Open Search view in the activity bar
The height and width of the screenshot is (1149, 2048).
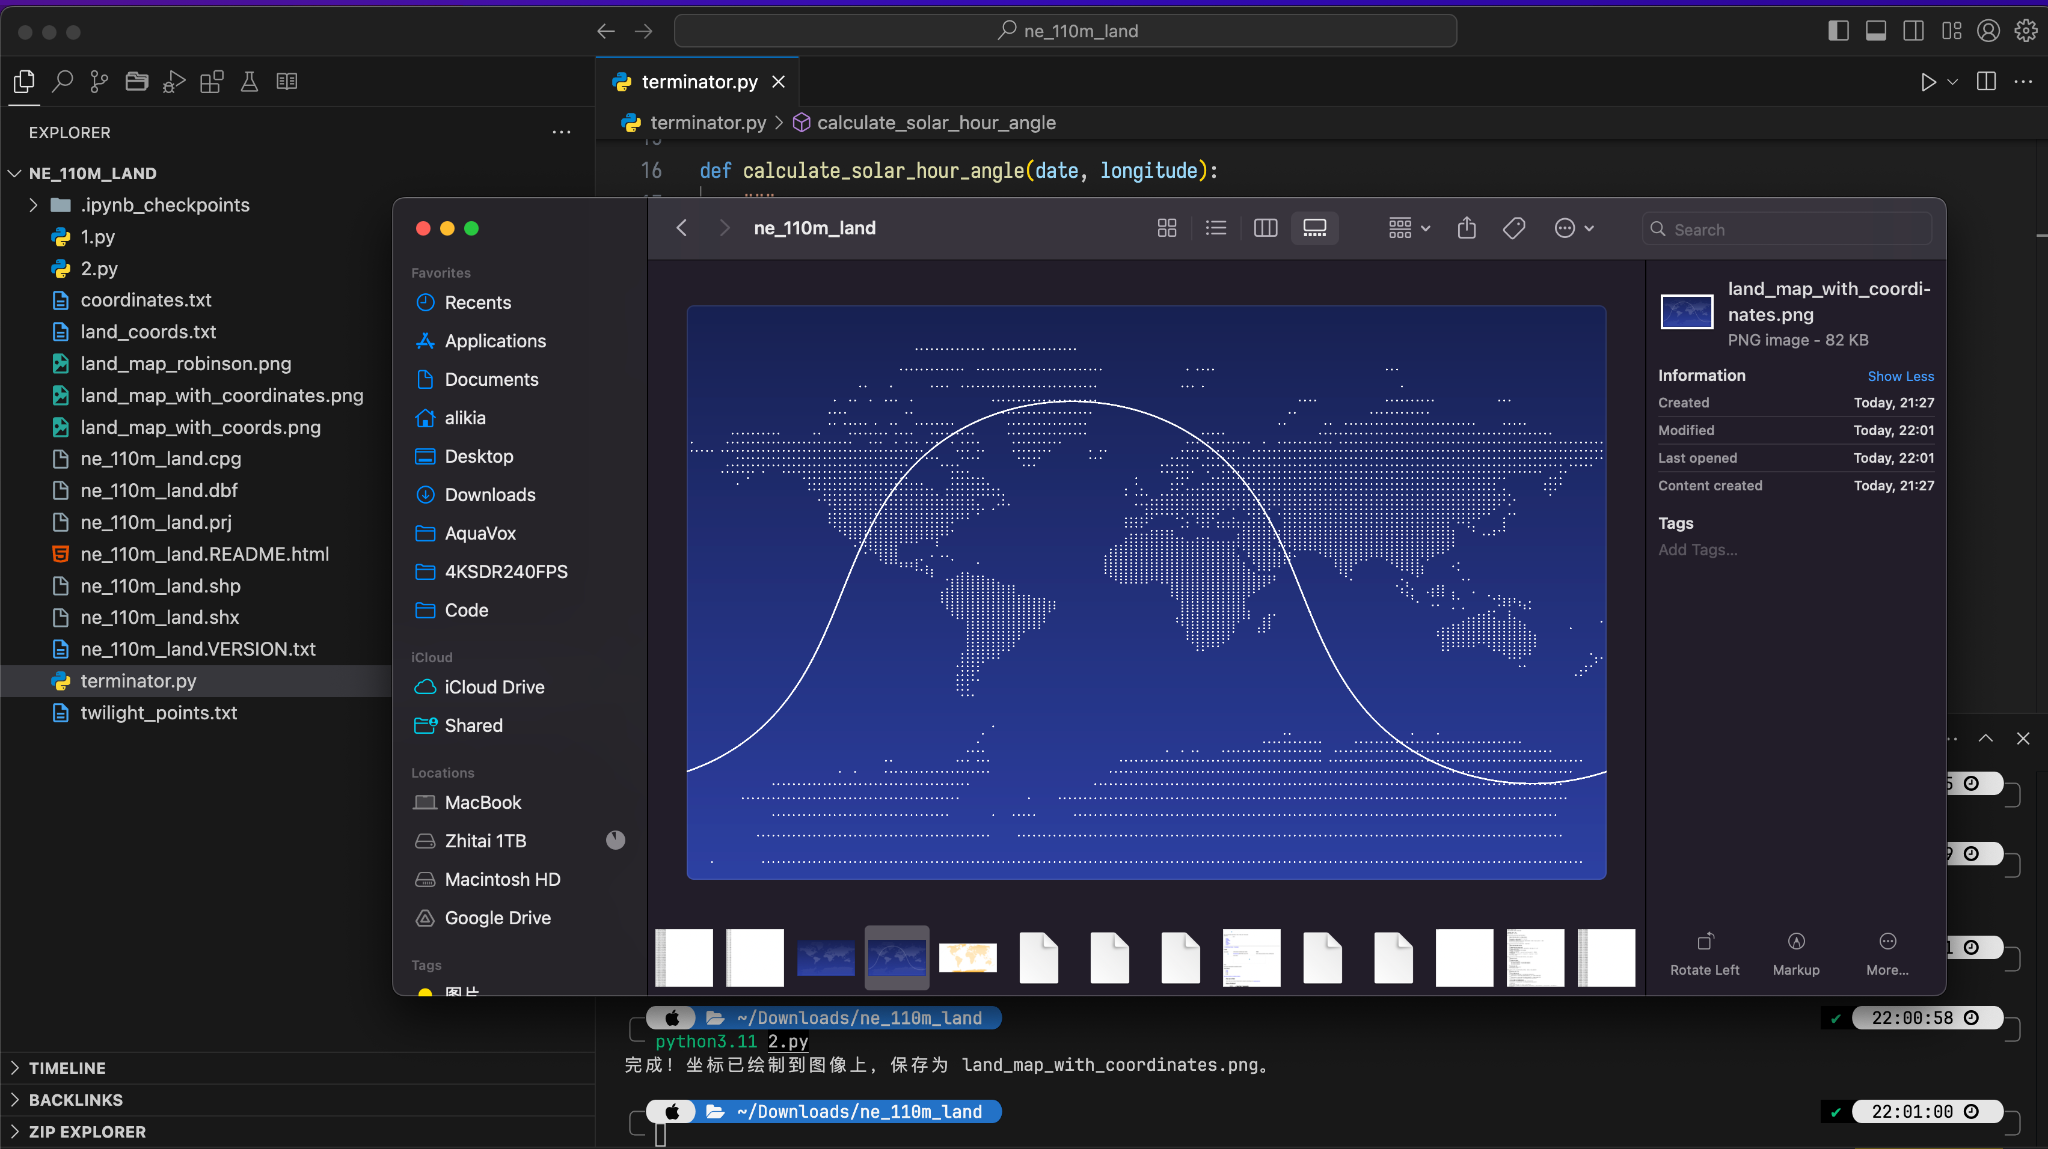pyautogui.click(x=62, y=81)
